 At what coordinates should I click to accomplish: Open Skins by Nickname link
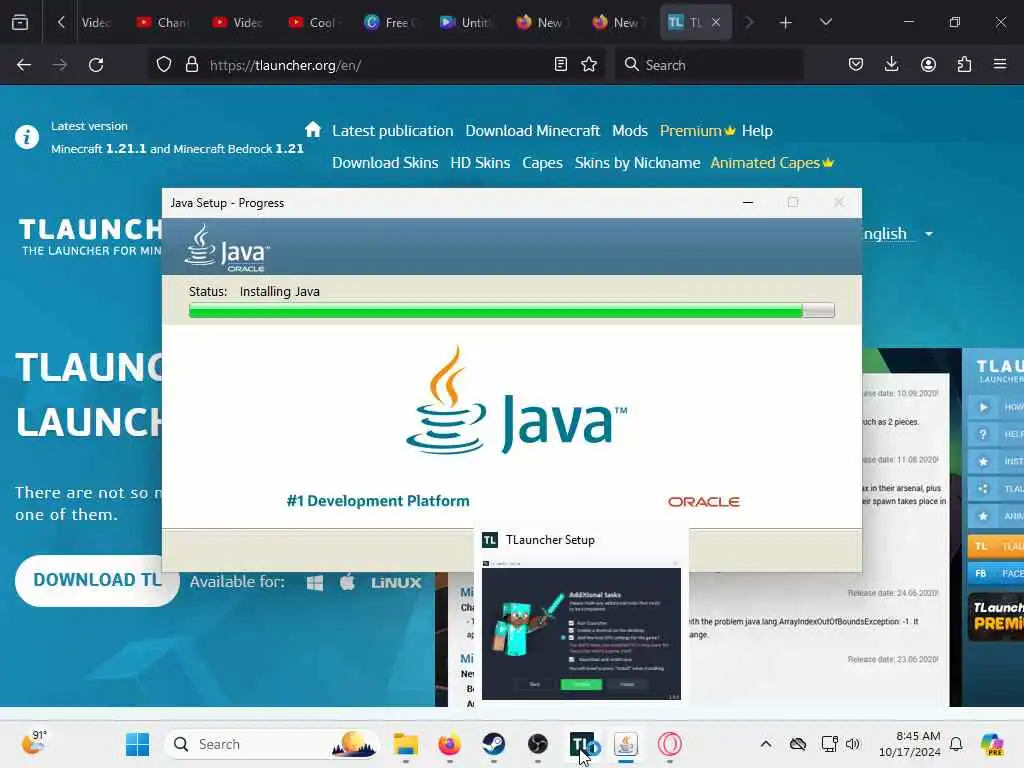pos(637,163)
